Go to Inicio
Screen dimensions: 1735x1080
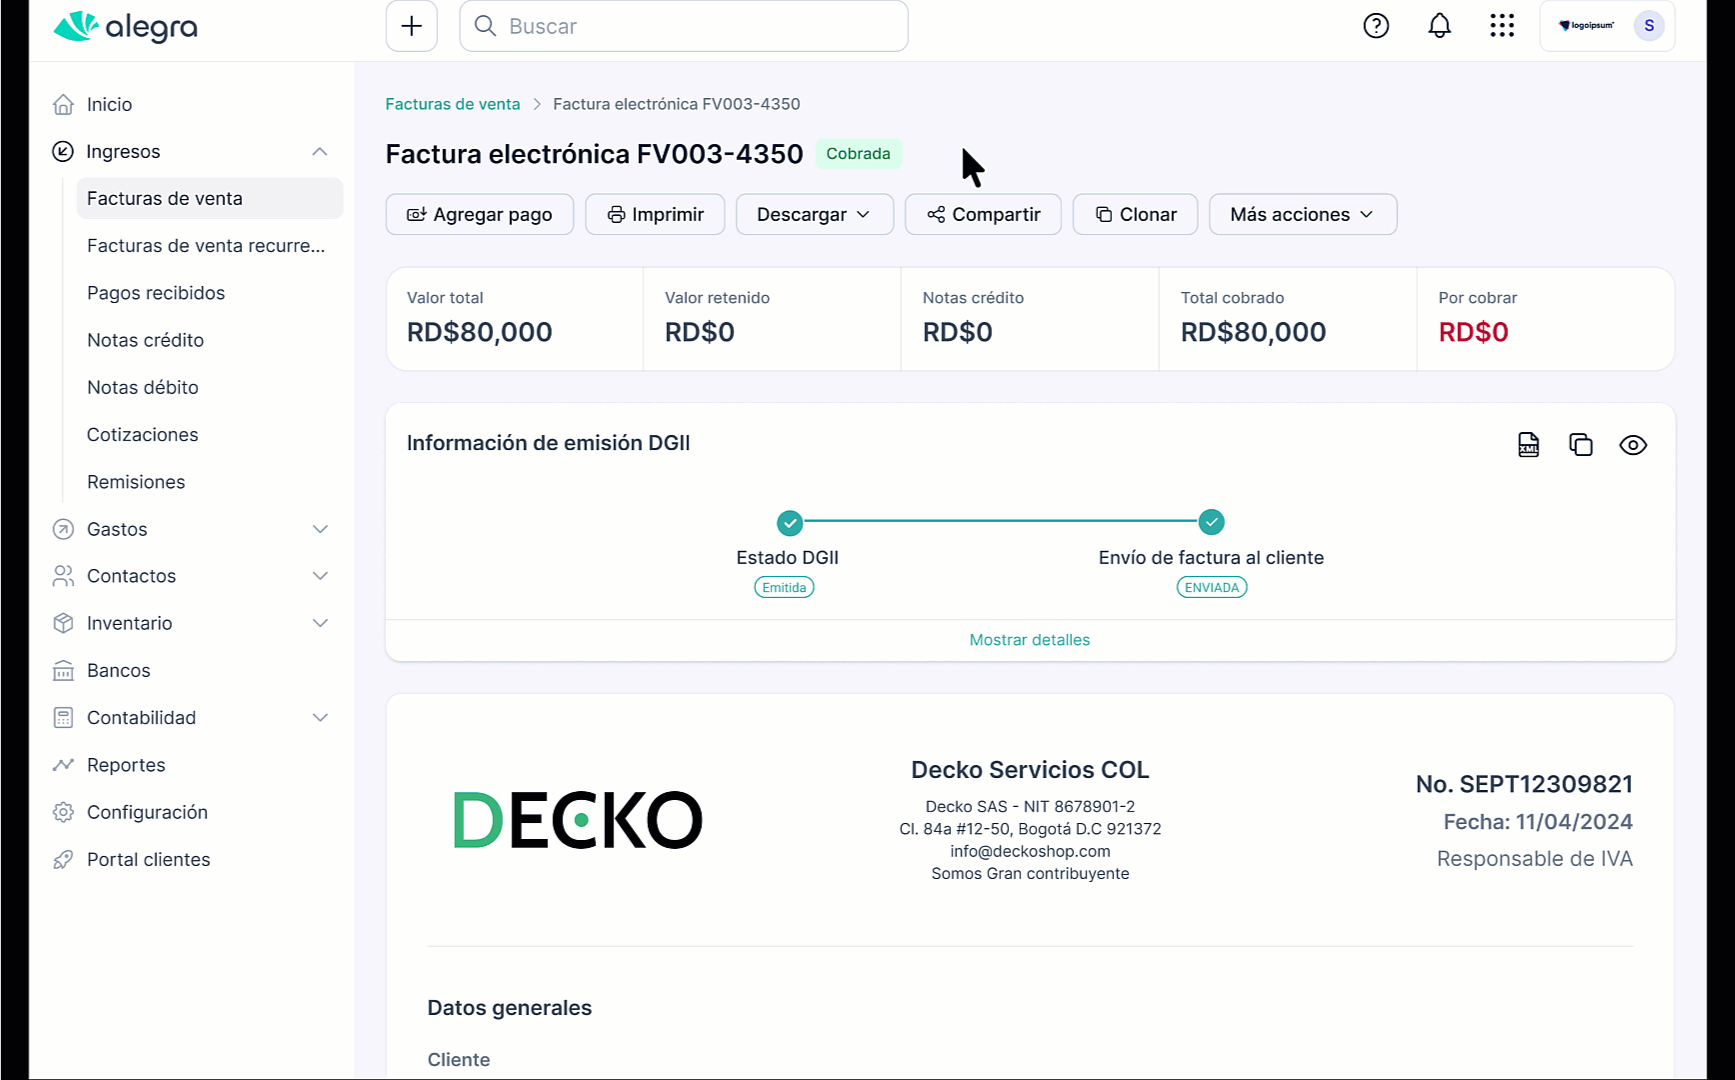click(x=110, y=104)
